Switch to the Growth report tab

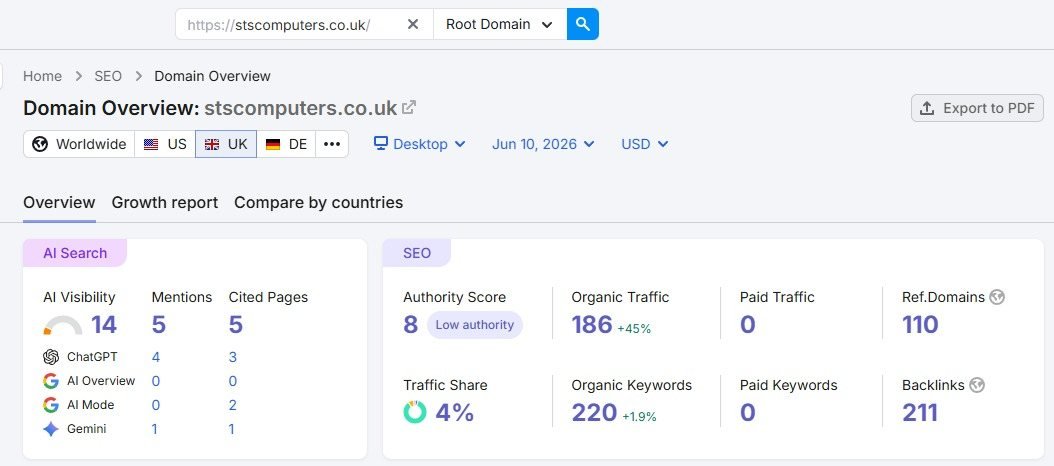click(165, 202)
